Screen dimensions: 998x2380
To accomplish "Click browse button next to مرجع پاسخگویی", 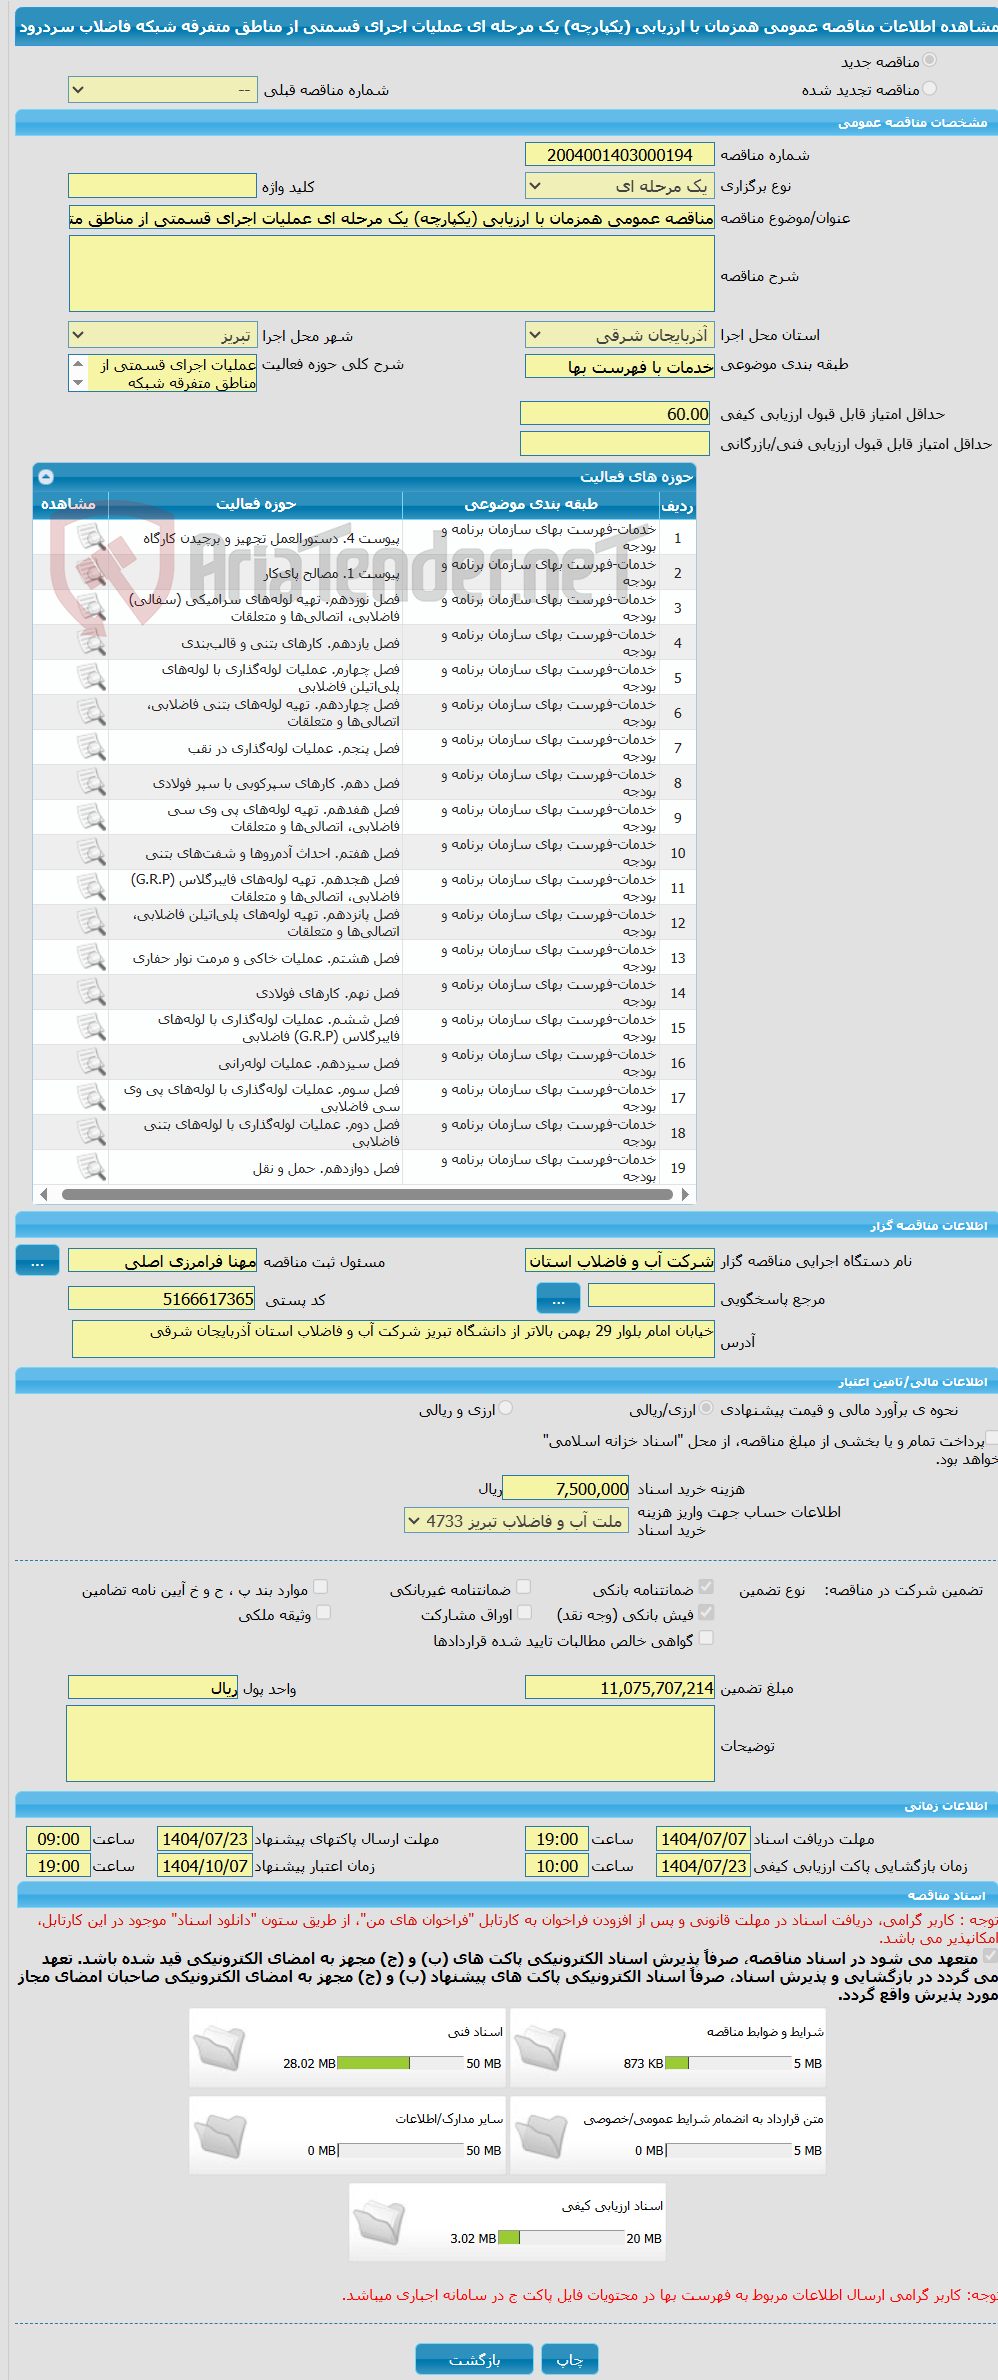I will coord(558,1299).
